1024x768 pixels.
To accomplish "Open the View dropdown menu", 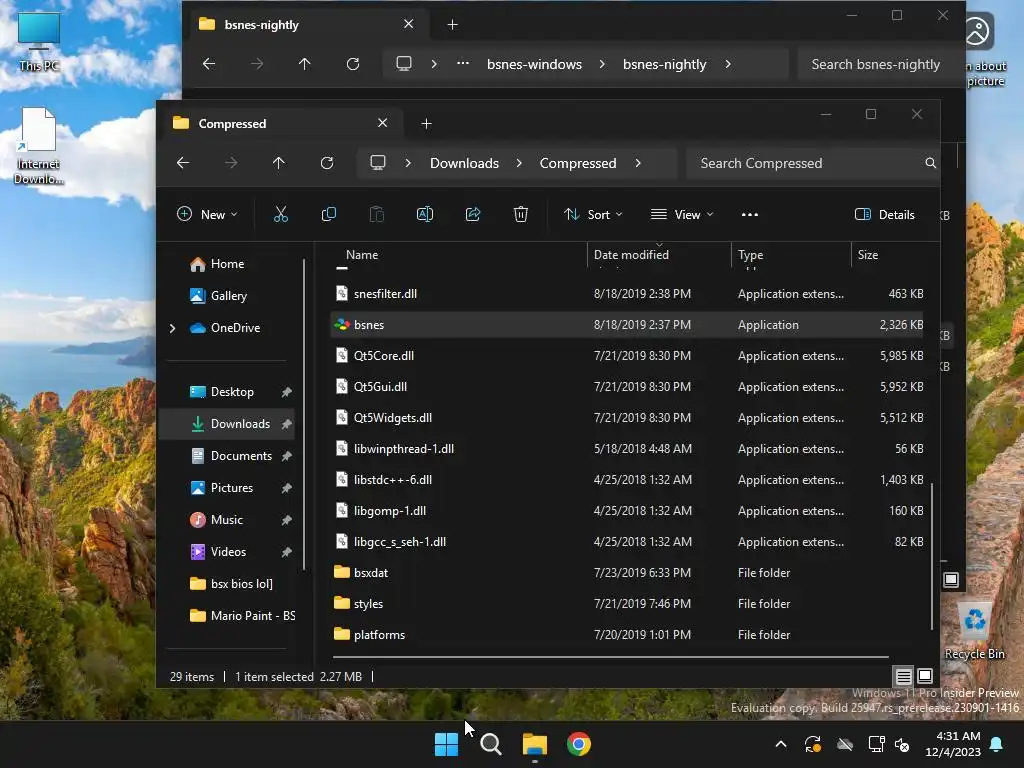I will click(x=682, y=214).
